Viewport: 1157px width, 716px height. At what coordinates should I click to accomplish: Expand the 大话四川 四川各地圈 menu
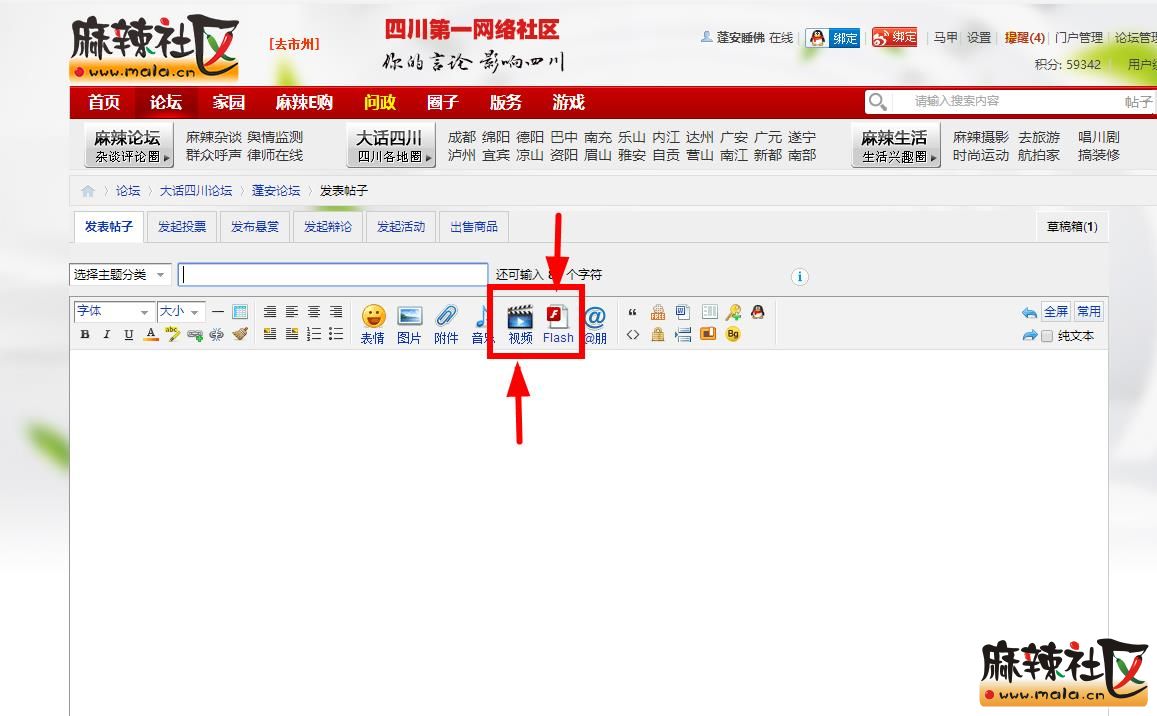coord(391,145)
